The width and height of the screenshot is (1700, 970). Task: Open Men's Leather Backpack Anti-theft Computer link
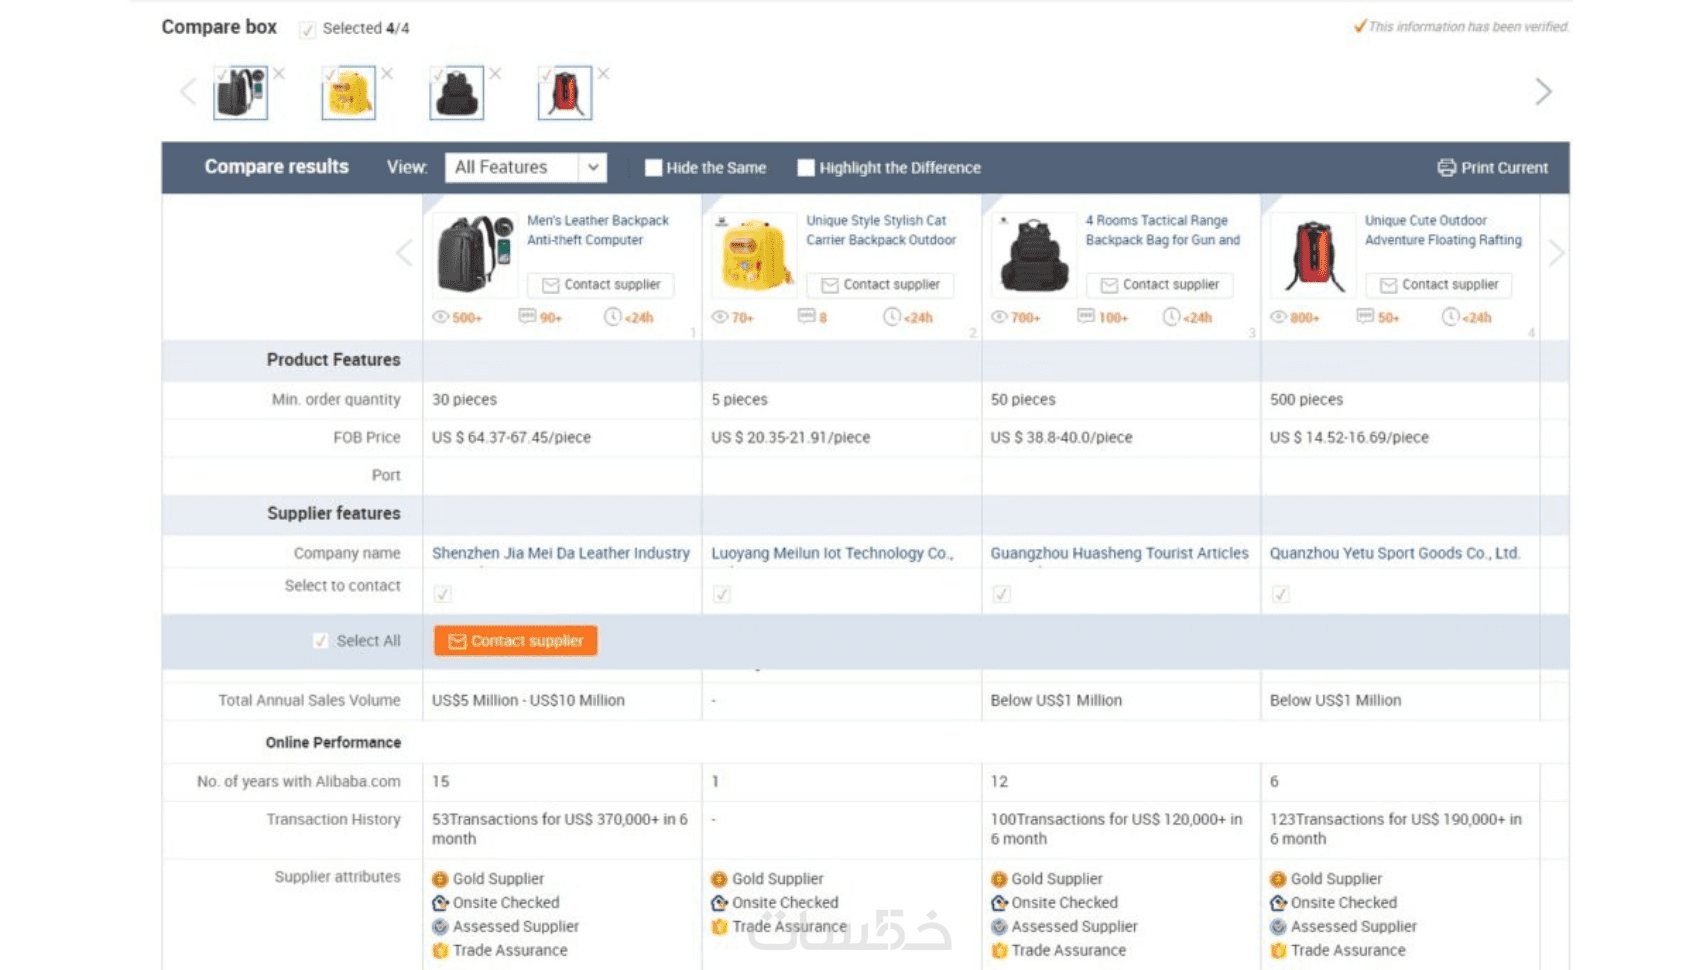pyautogui.click(x=598, y=231)
